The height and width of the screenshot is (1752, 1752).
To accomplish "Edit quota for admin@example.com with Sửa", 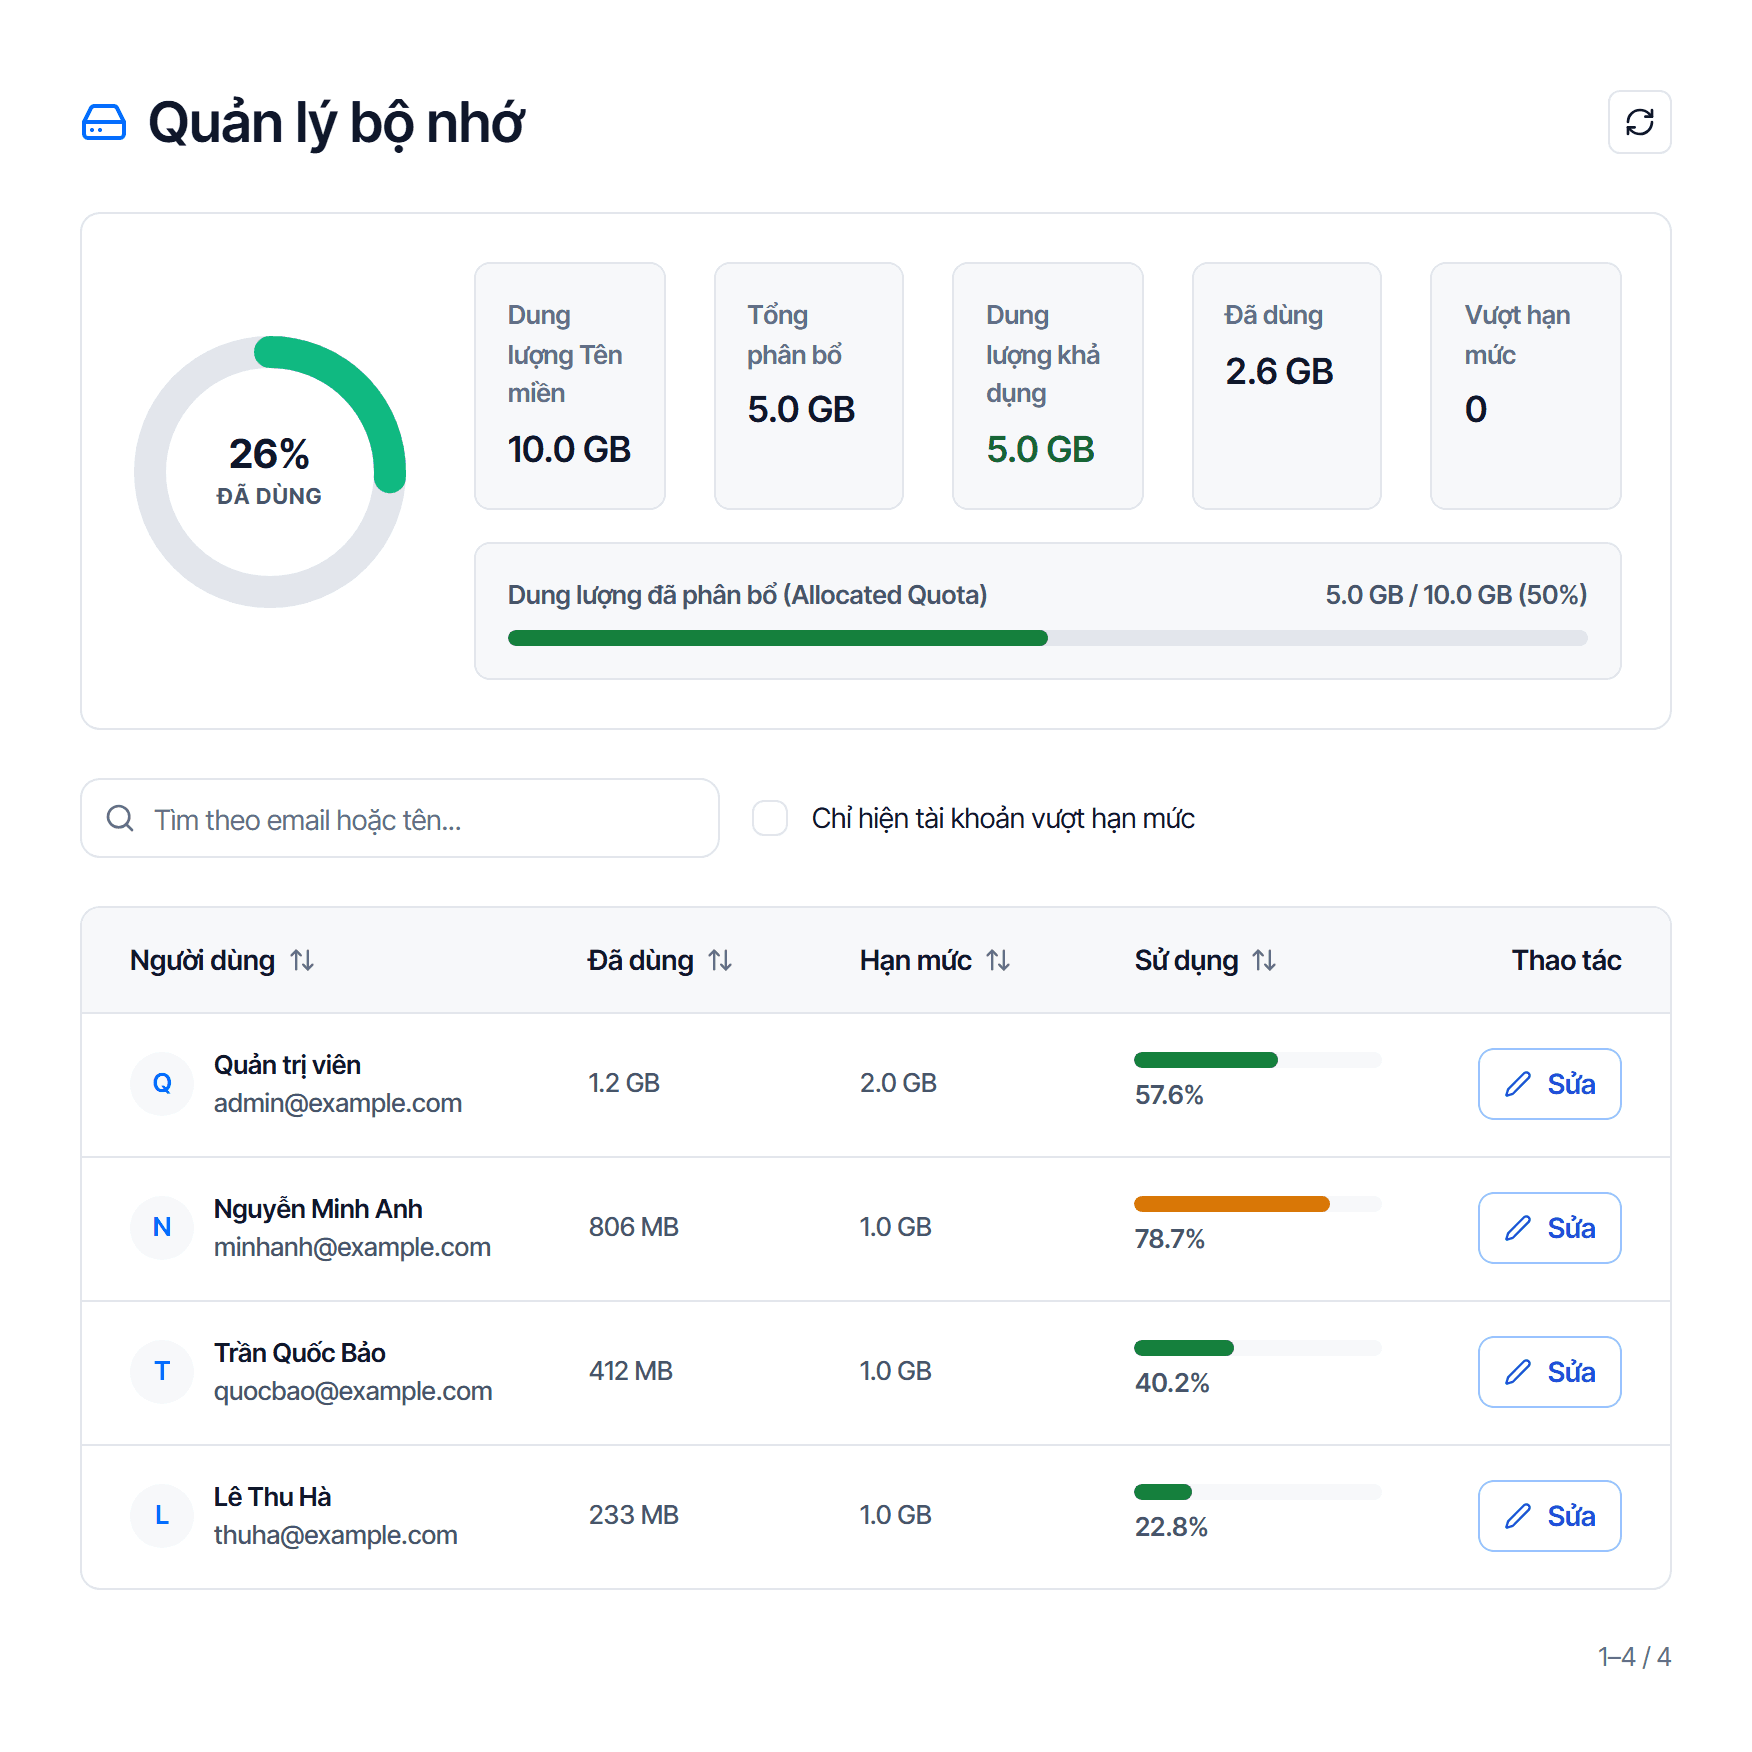I will pos(1549,1084).
